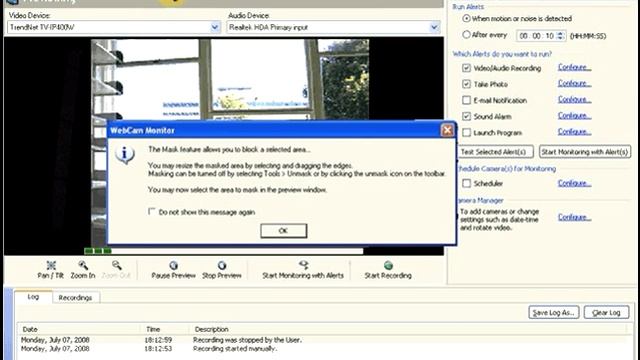Viewport: 640px width, 360px height.
Task: Click the Save Log As button
Action: pos(553,313)
